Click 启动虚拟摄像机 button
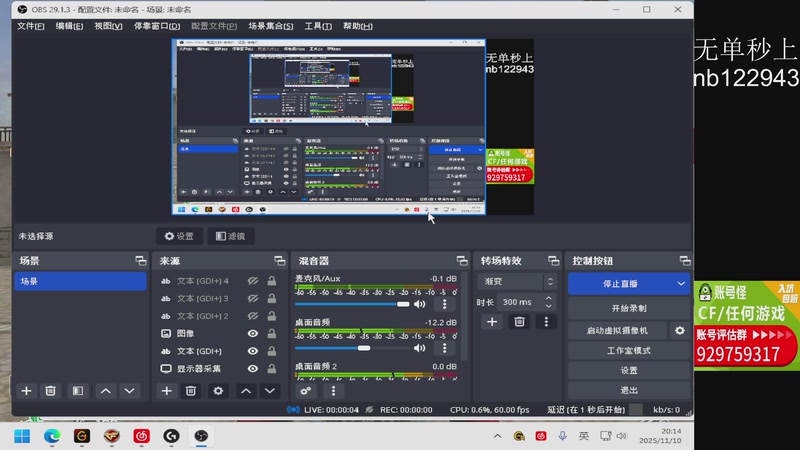Image resolution: width=800 pixels, height=450 pixels. click(617, 330)
